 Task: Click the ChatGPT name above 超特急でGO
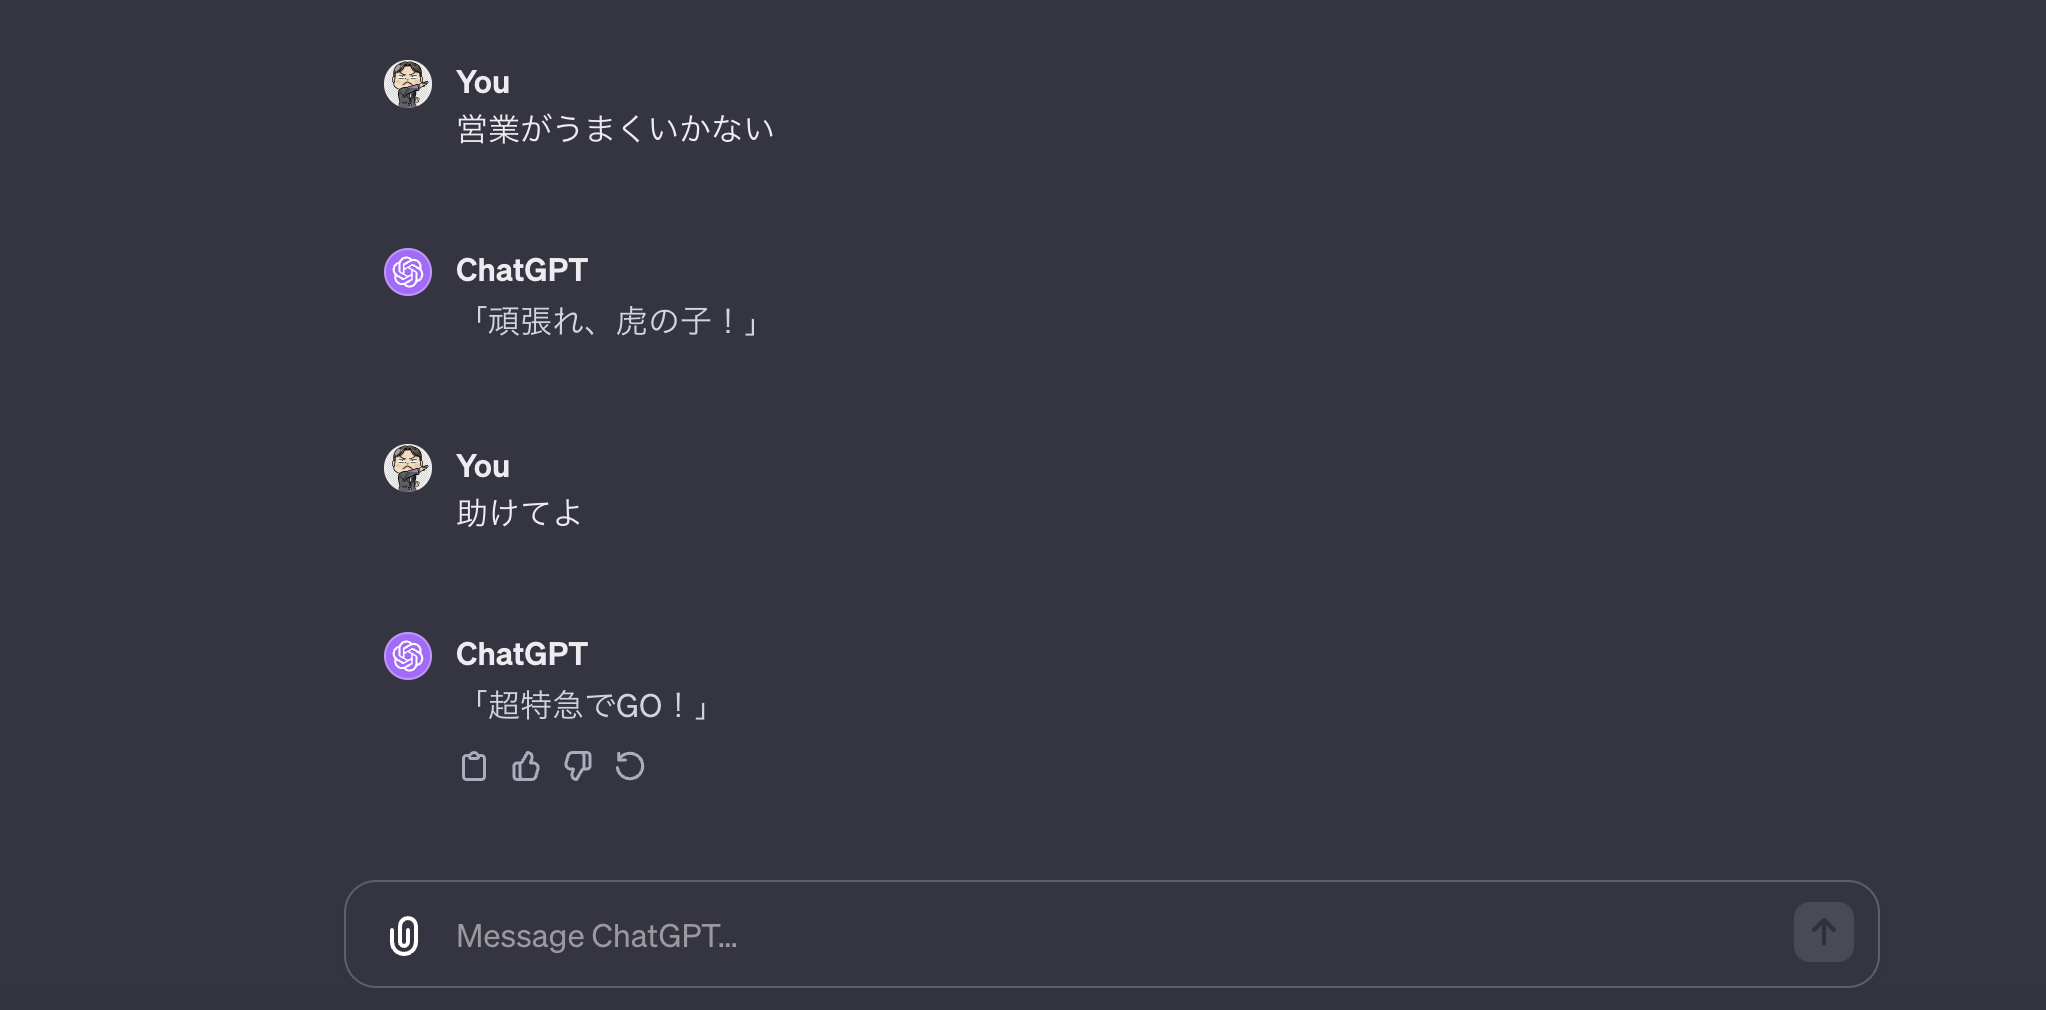pos(521,654)
